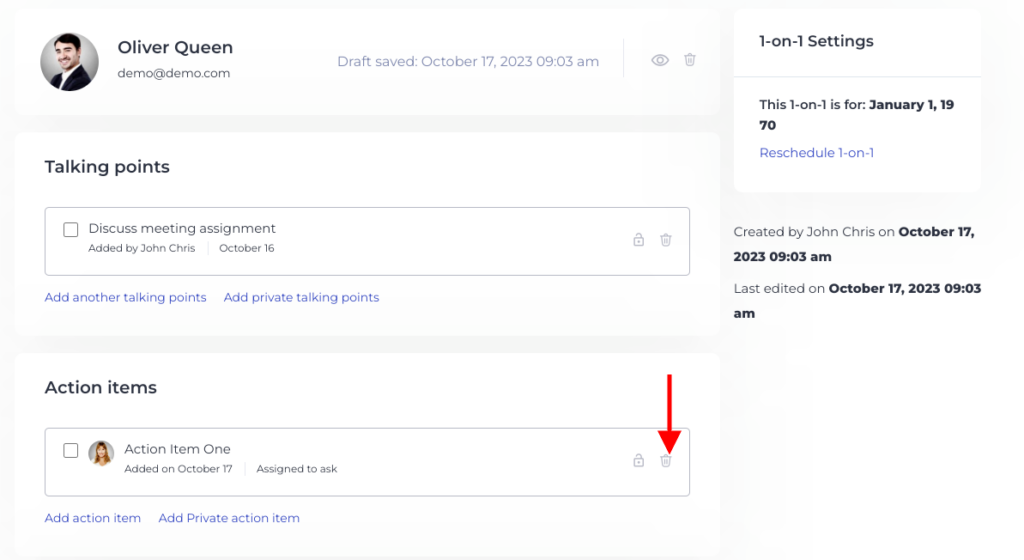Click the Discuss meeting assignment title text

click(182, 228)
